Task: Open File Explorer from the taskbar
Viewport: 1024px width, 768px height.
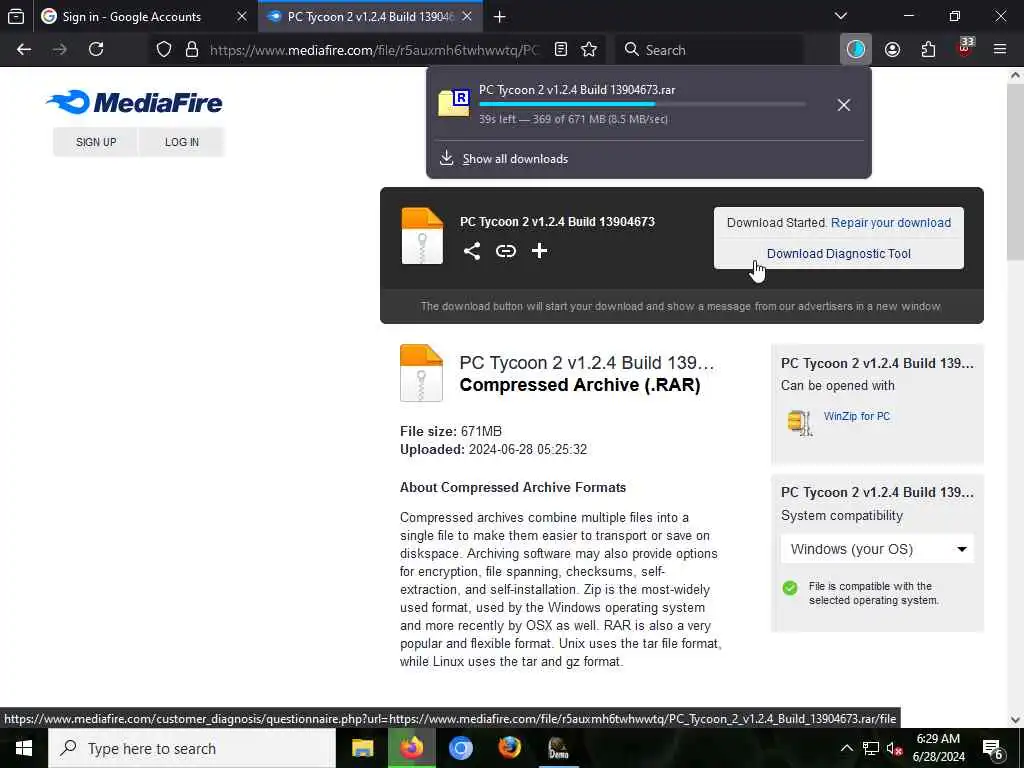Action: [362, 748]
